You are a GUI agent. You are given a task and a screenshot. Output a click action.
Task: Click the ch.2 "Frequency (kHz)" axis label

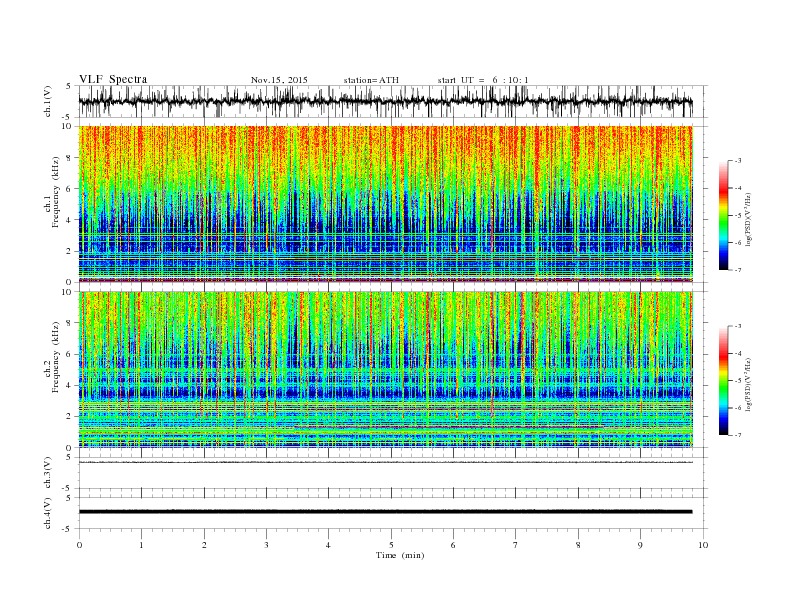coord(55,356)
